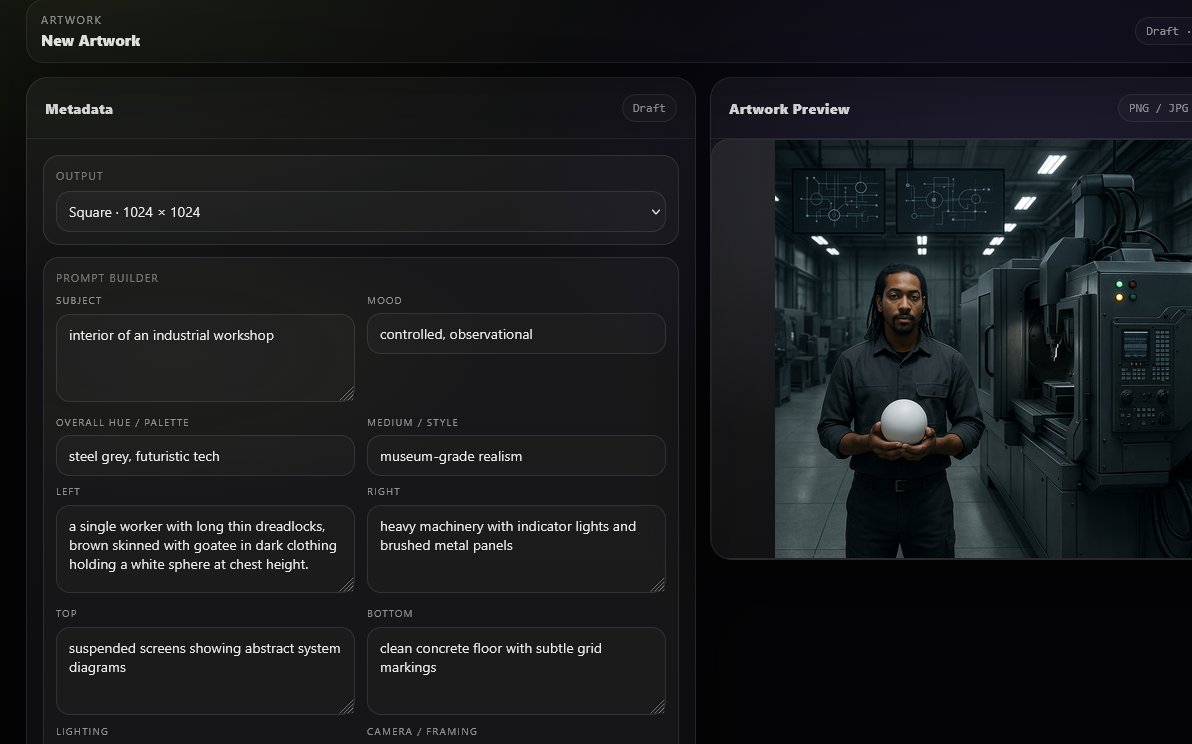Click the ARTWORK breadcrumb label

point(71,20)
